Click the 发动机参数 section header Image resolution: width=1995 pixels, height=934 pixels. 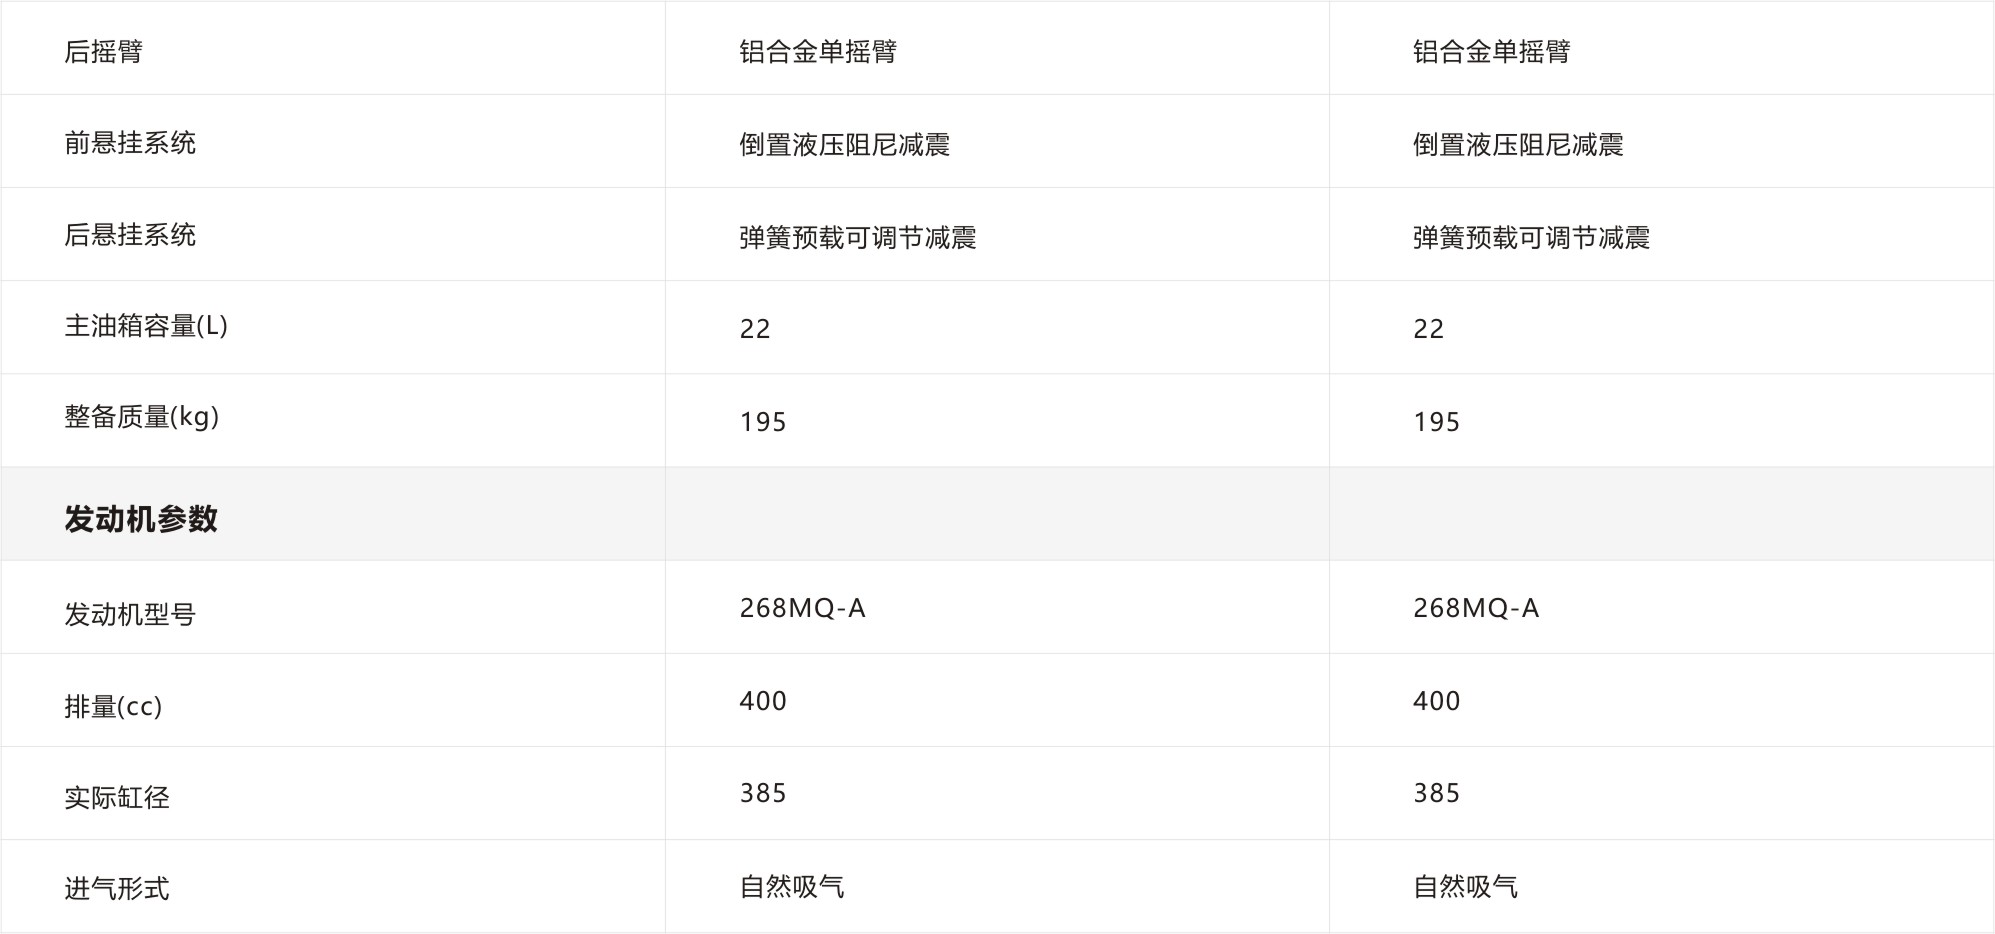click(x=141, y=519)
